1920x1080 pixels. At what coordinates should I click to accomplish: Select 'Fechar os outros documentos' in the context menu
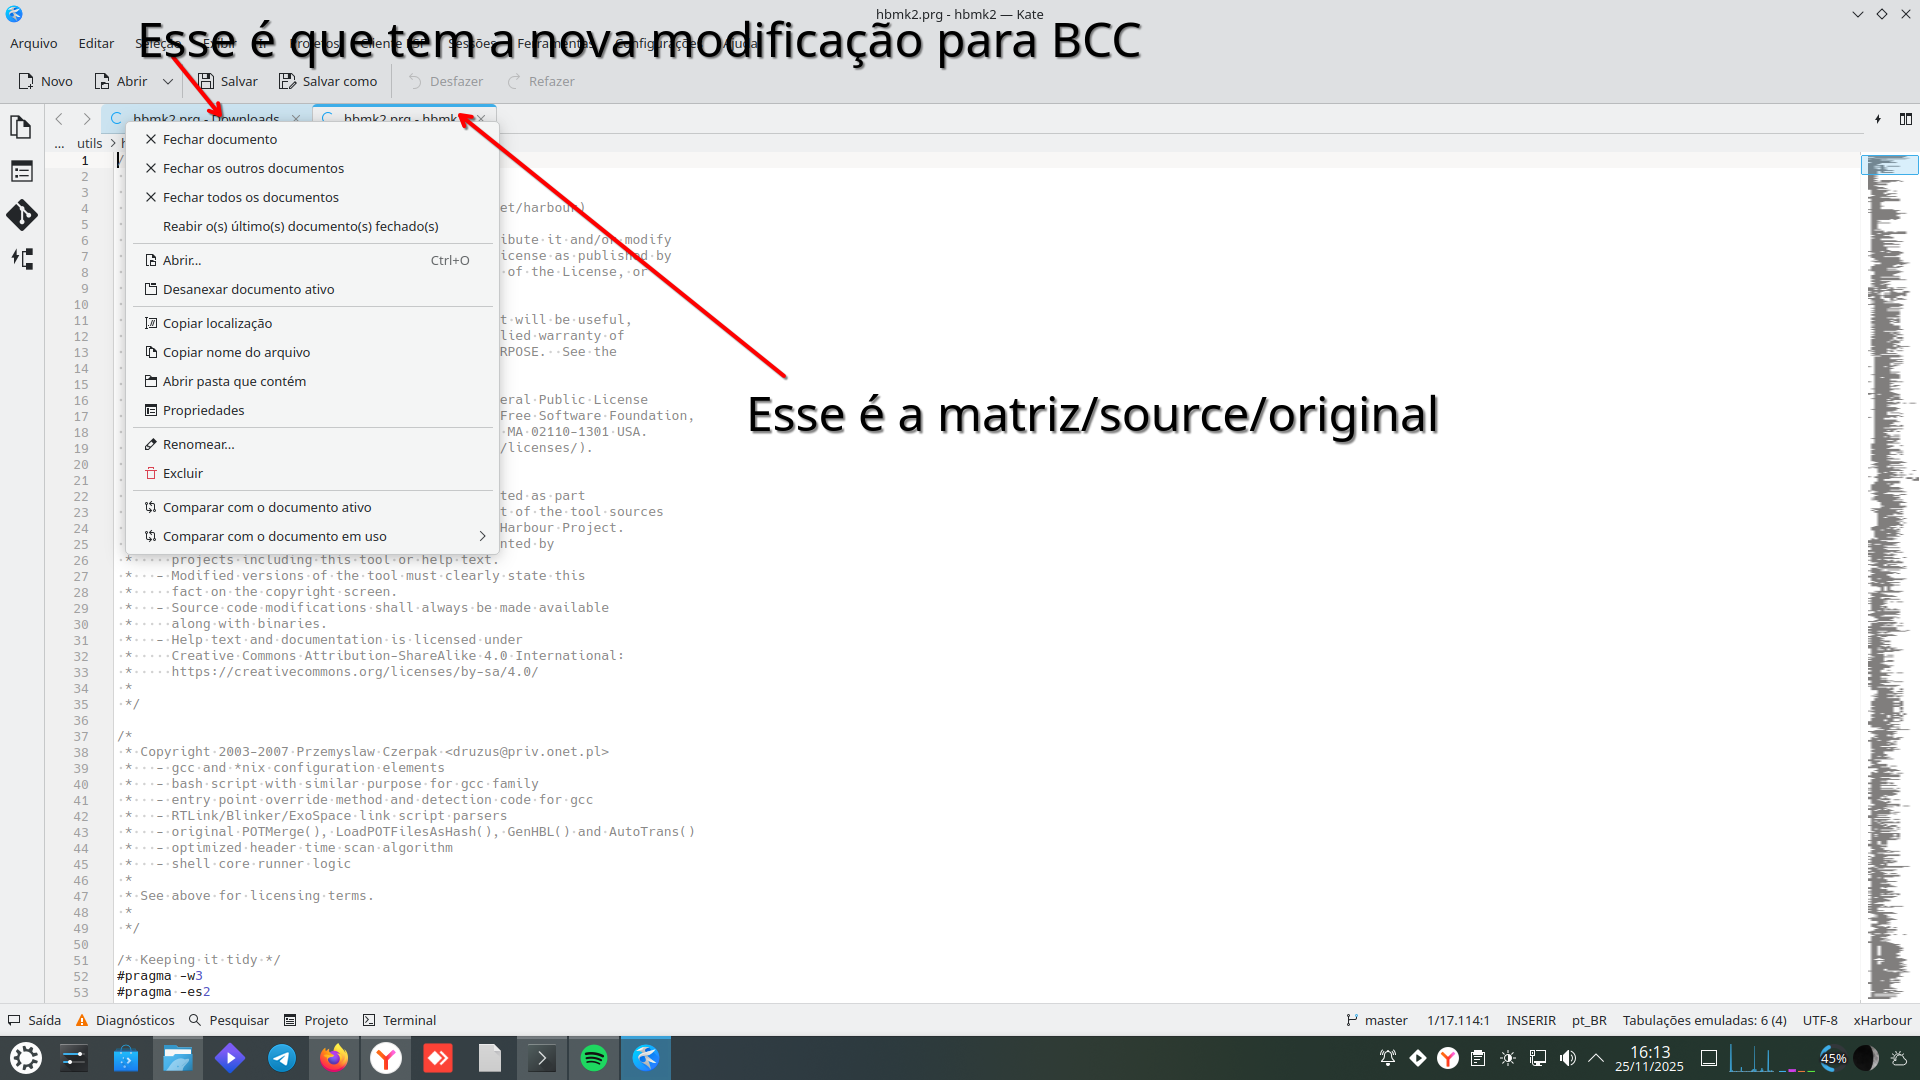253,168
